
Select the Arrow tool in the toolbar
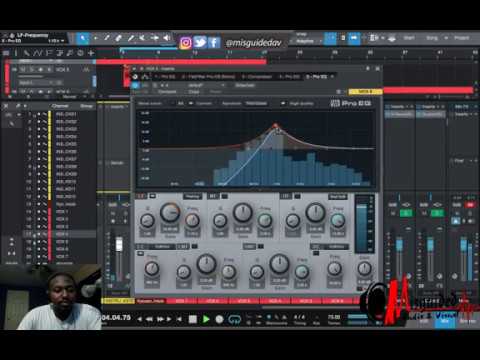pyautogui.click(x=83, y=38)
